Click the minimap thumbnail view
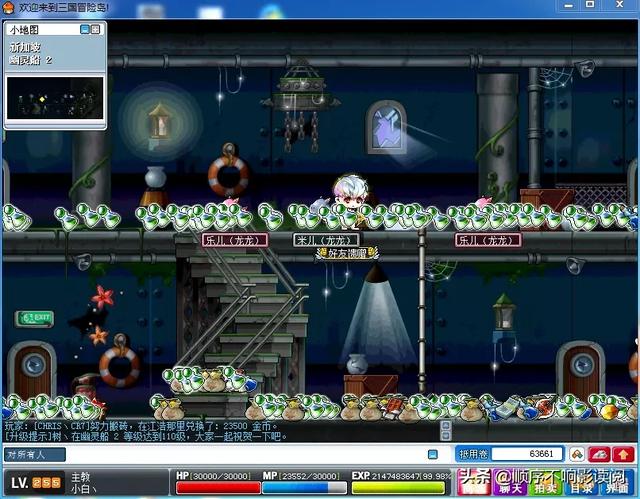This screenshot has width=640, height=499. pos(55,98)
